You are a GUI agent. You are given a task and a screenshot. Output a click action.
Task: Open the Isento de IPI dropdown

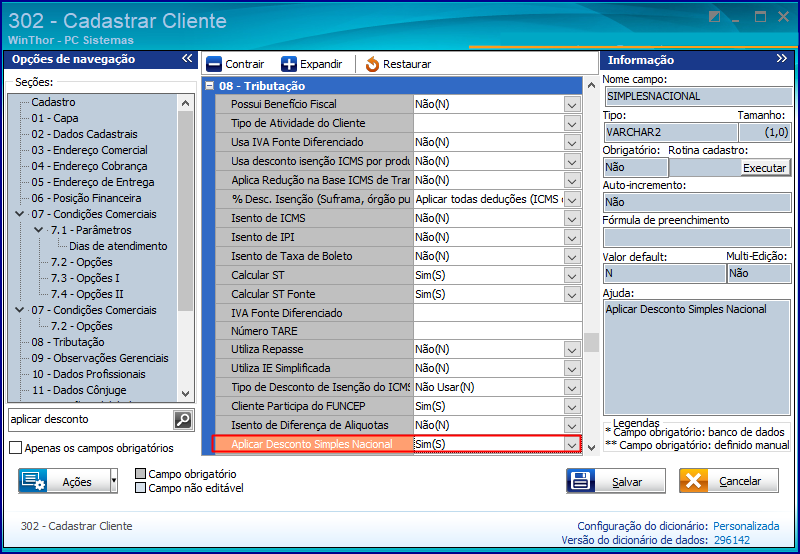[572, 237]
